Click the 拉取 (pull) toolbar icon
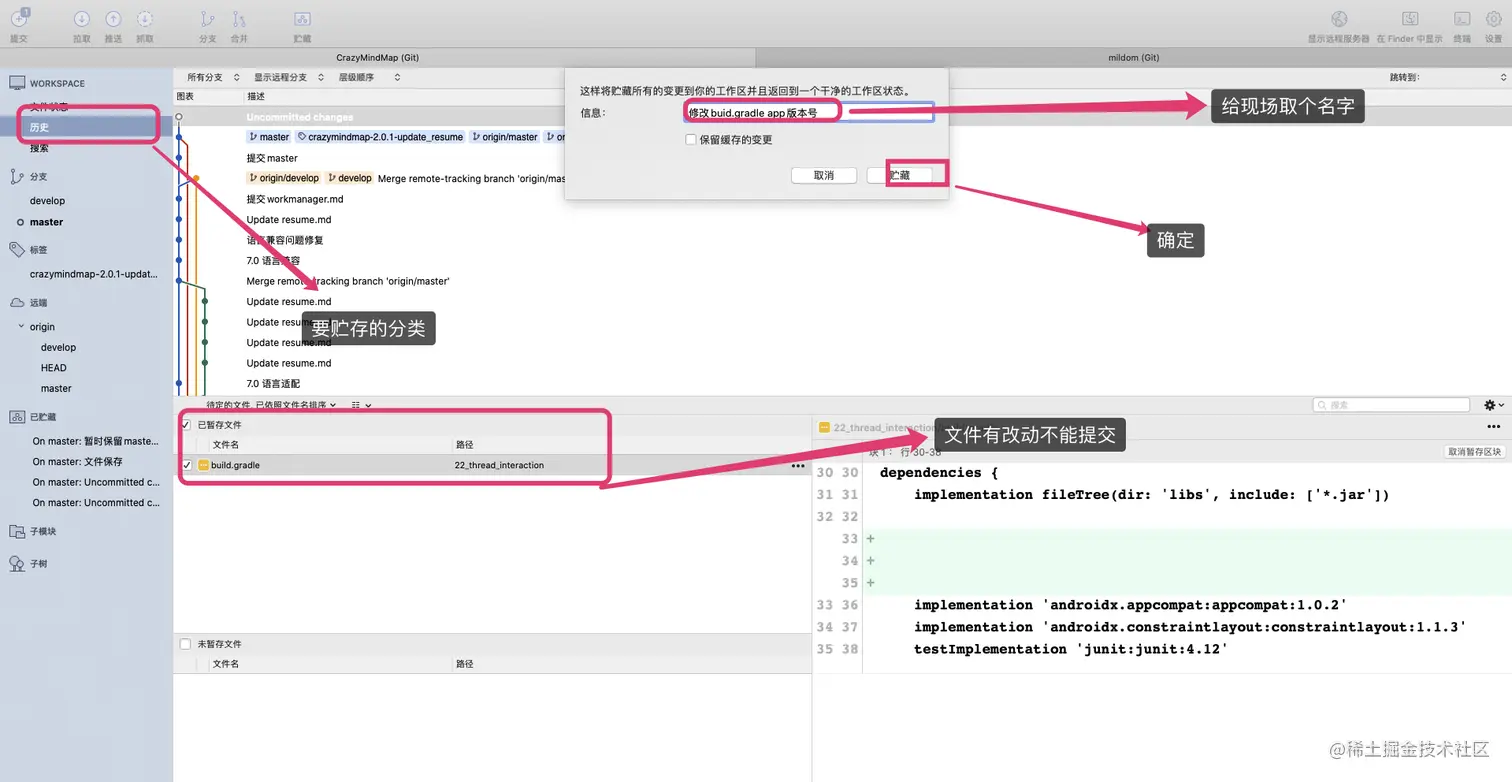 pos(82,19)
